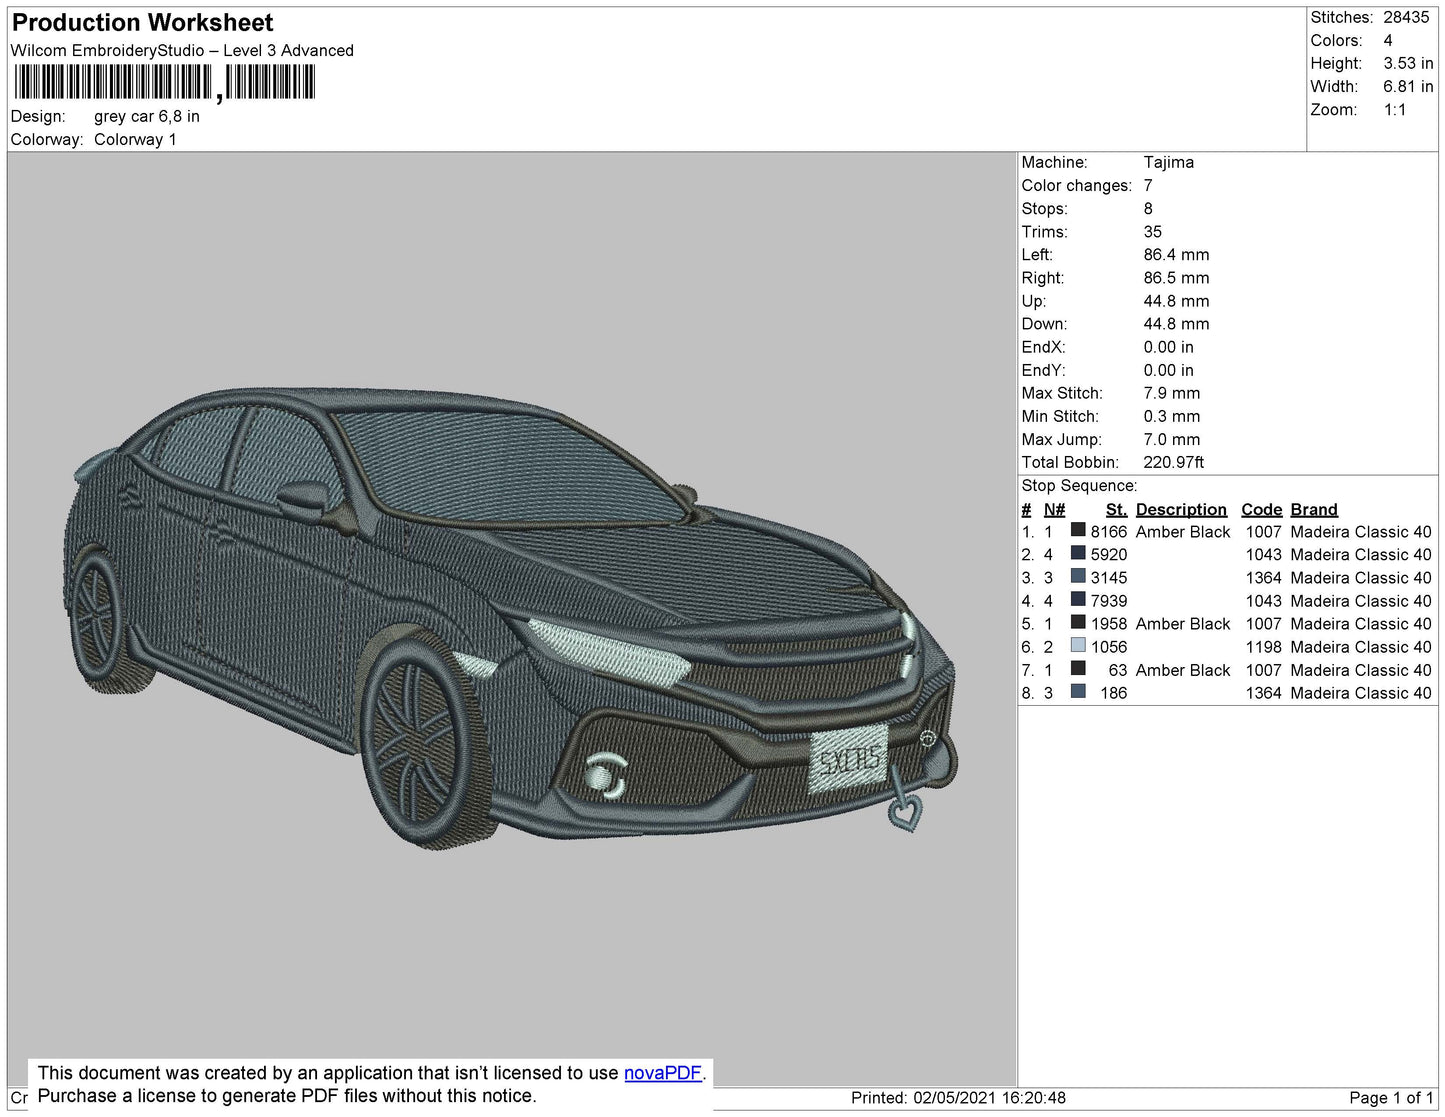Screen dimensions: 1445x1117
Task: Click the thread code 1198 in stop 6
Action: 1263,647
